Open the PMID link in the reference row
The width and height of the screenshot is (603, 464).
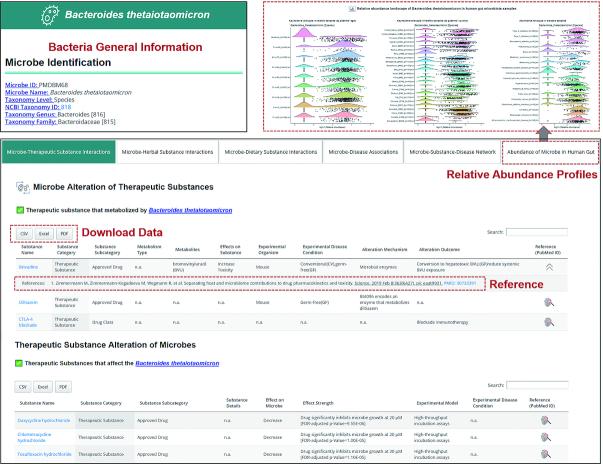[x=460, y=283]
